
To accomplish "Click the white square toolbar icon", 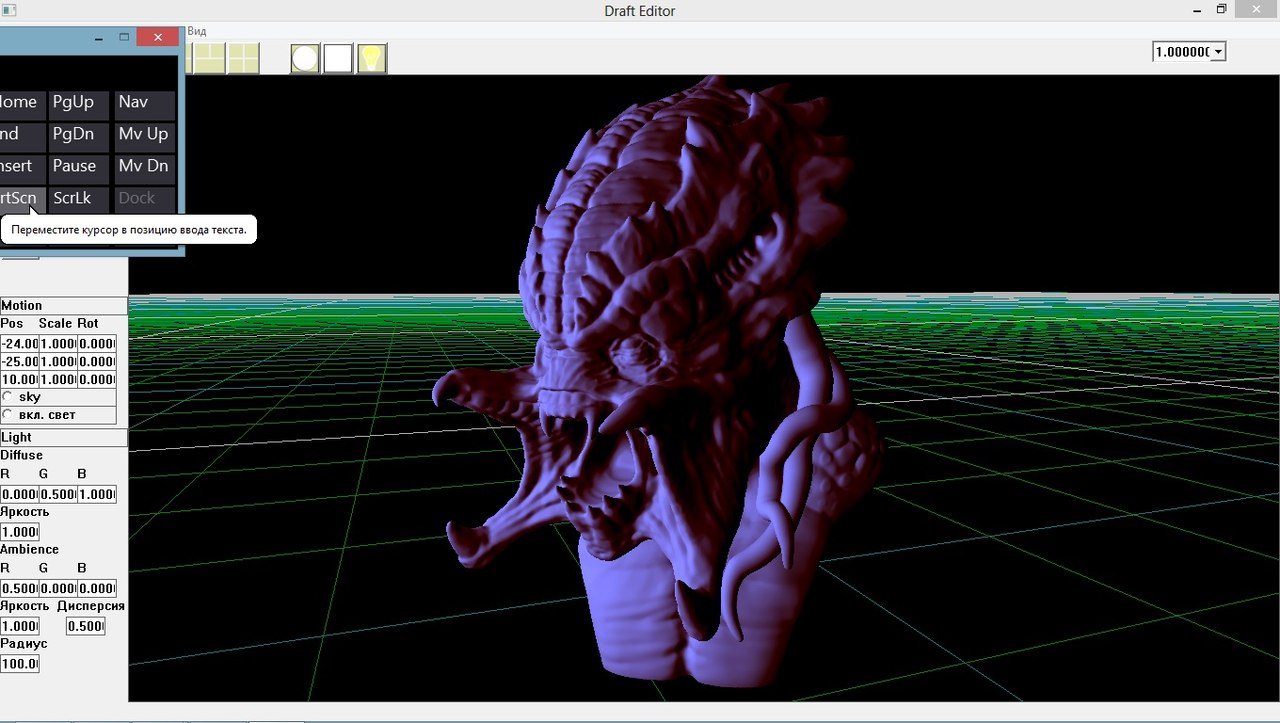I will point(338,59).
